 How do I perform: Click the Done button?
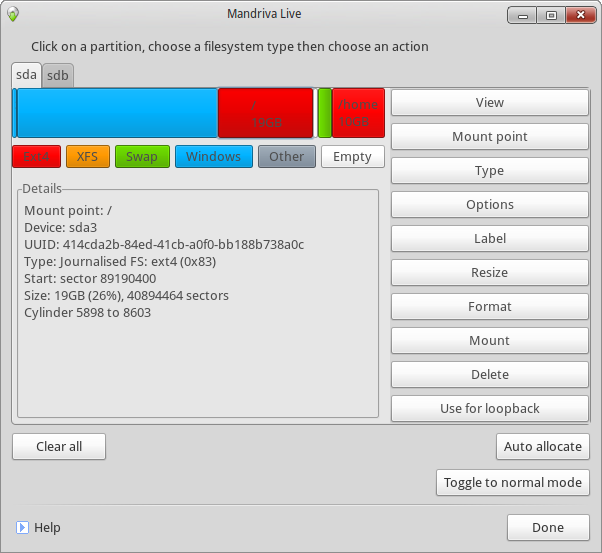(548, 528)
